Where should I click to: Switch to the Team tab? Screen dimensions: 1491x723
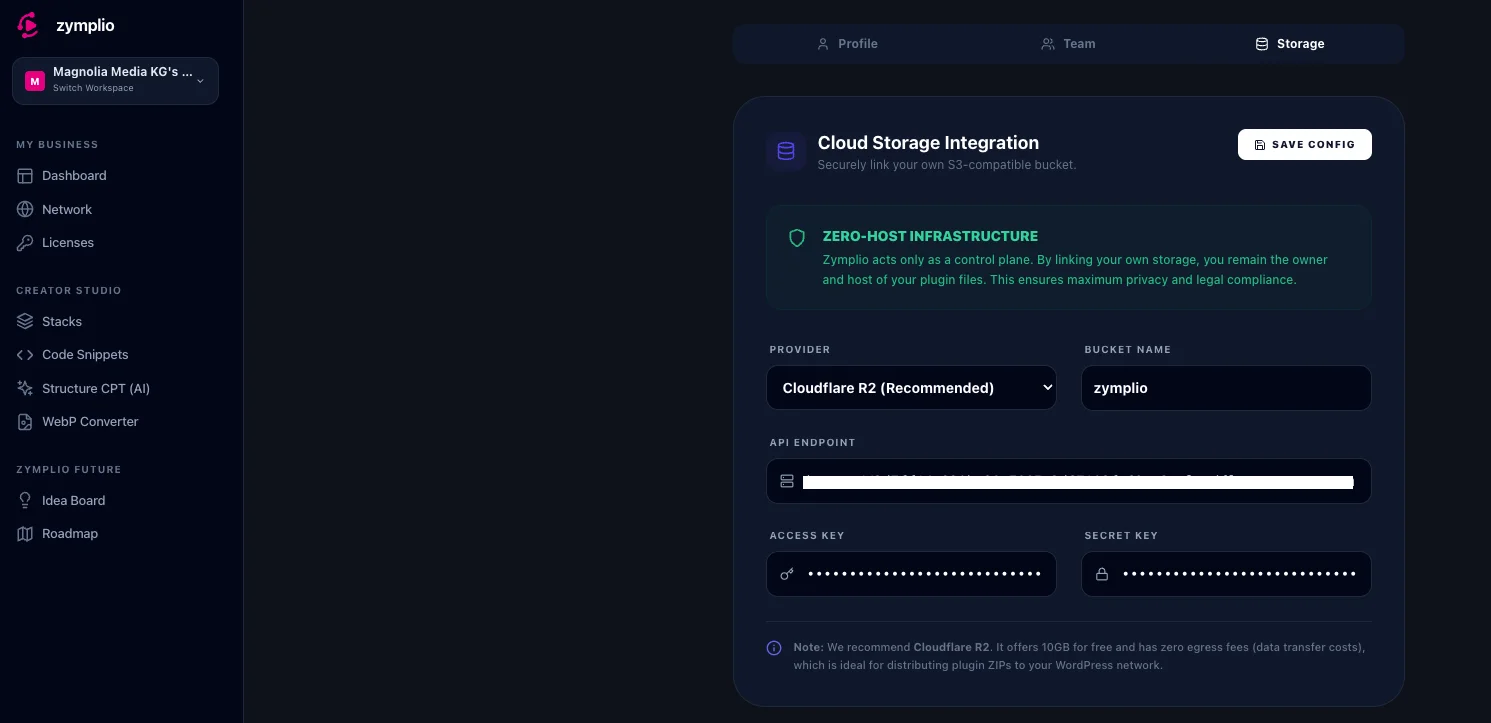coord(1069,43)
